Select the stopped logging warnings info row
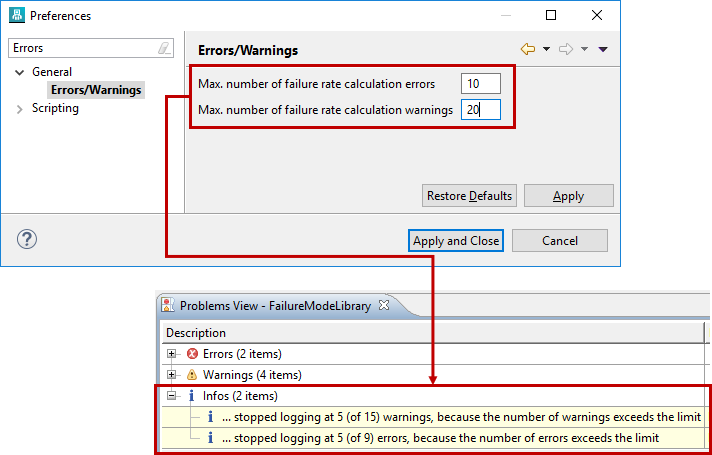 (x=460, y=416)
